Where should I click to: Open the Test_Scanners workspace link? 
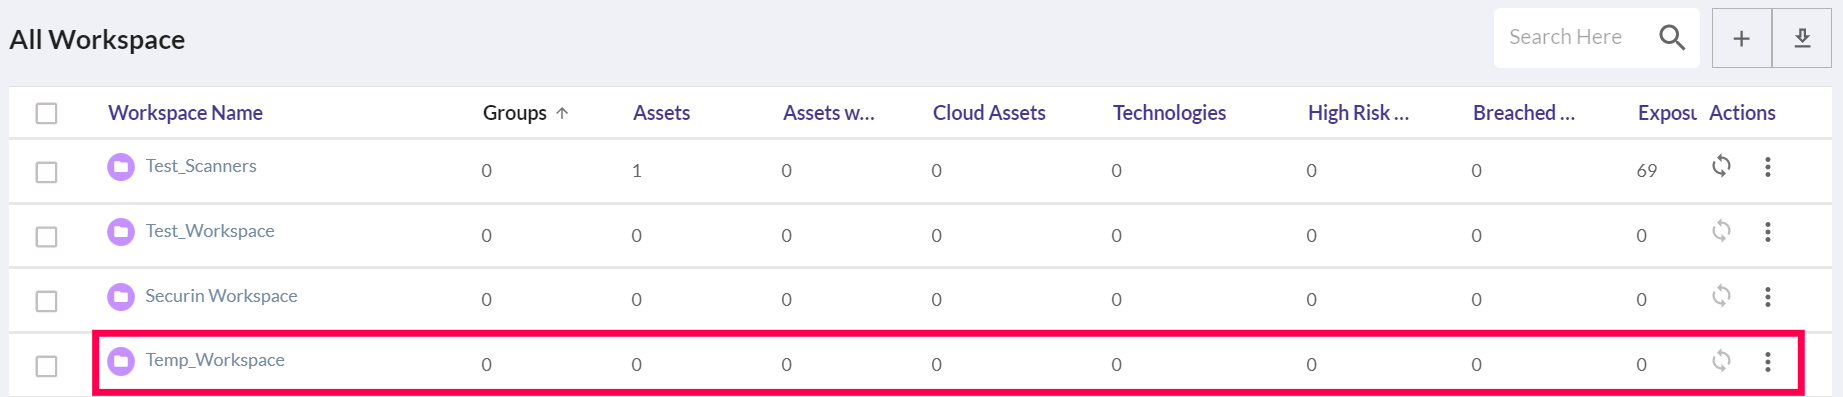[x=201, y=166]
